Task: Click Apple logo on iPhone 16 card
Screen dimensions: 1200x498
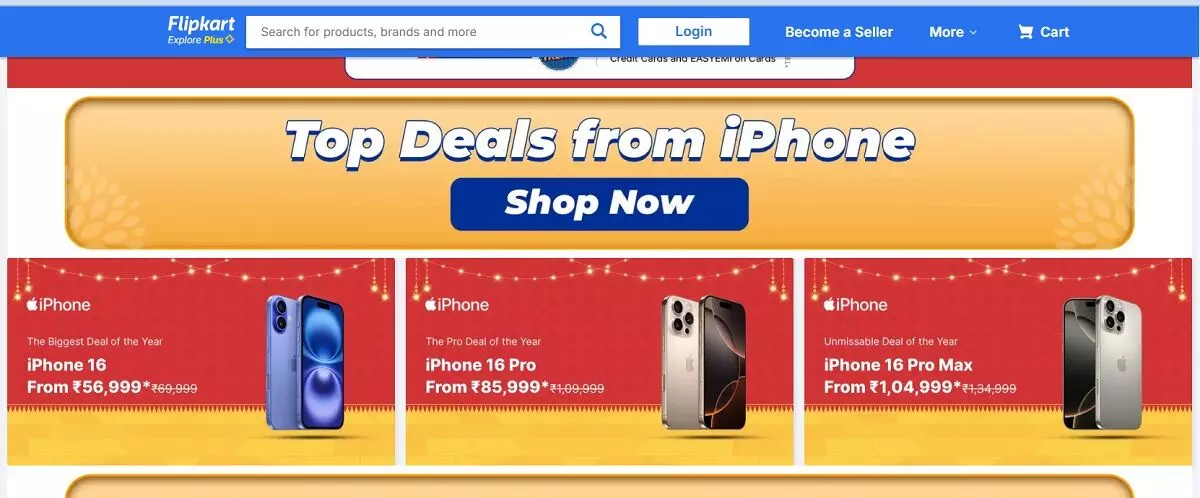Action: pyautogui.click(x=32, y=304)
